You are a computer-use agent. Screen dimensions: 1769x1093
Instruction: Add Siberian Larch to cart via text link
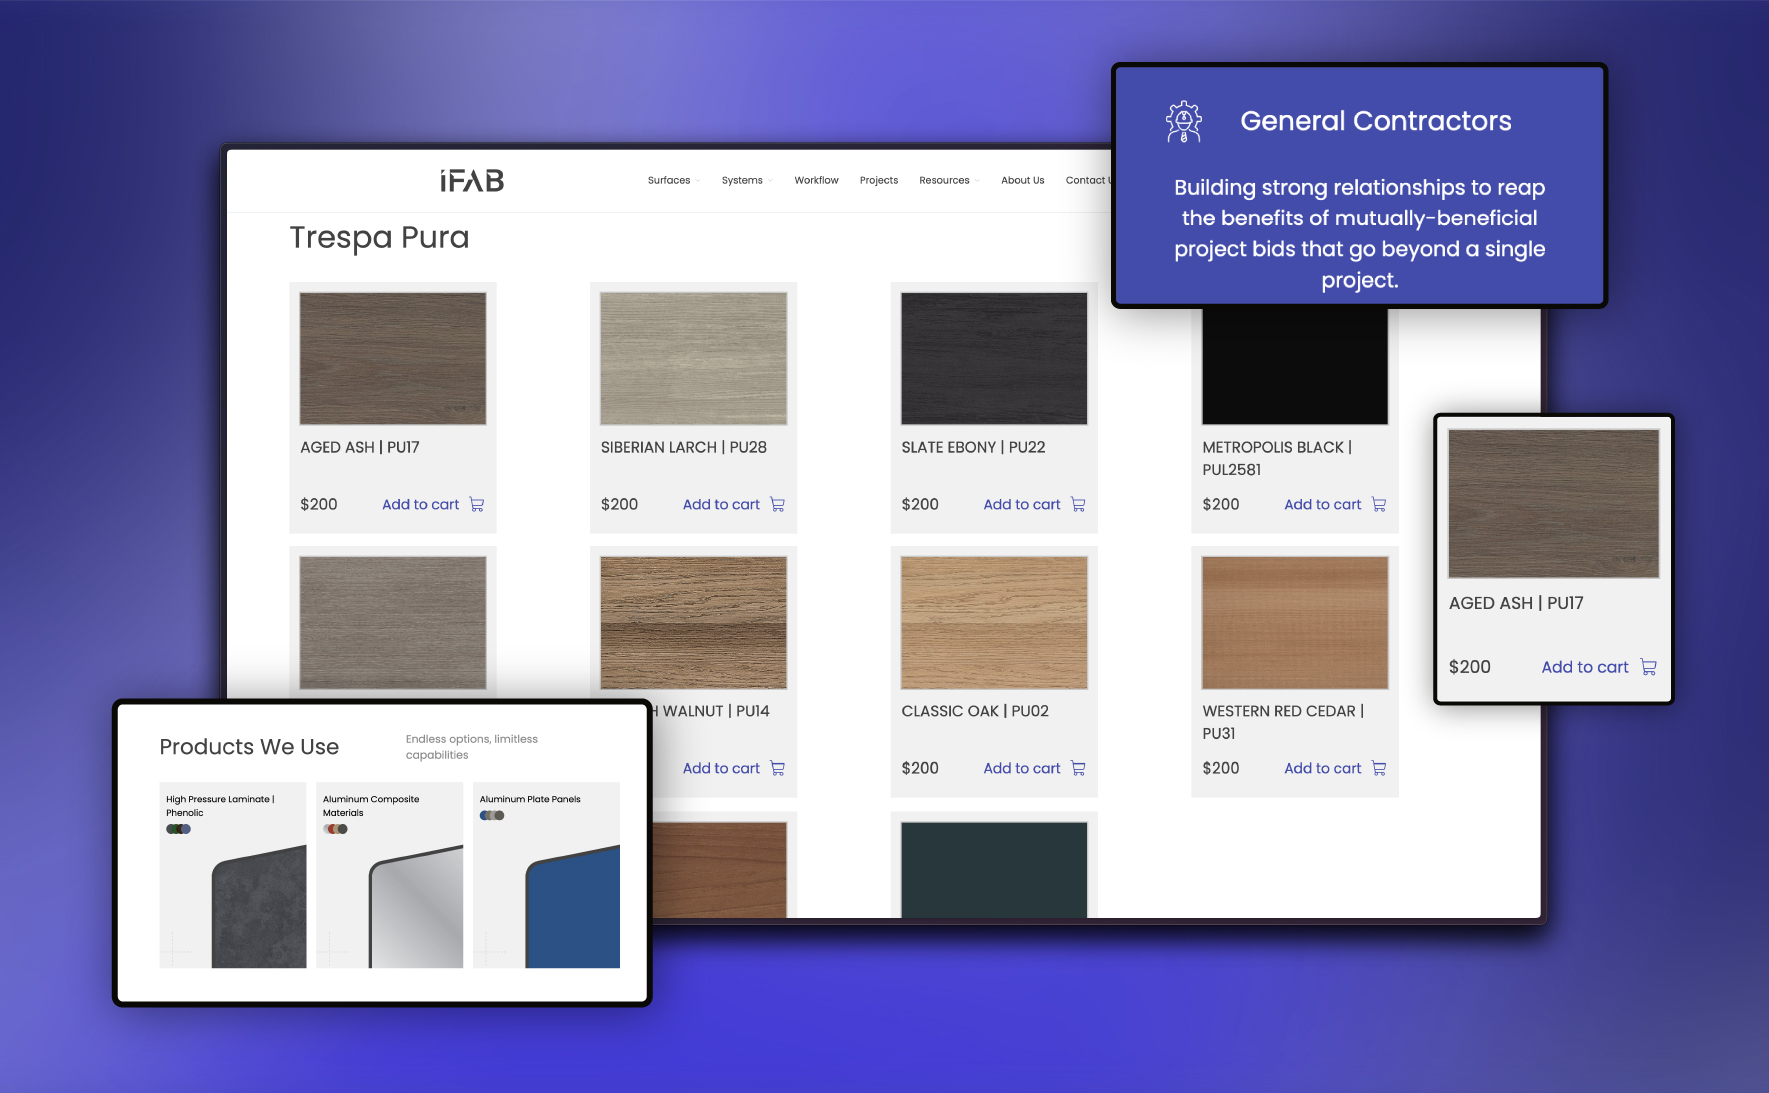[x=721, y=505]
